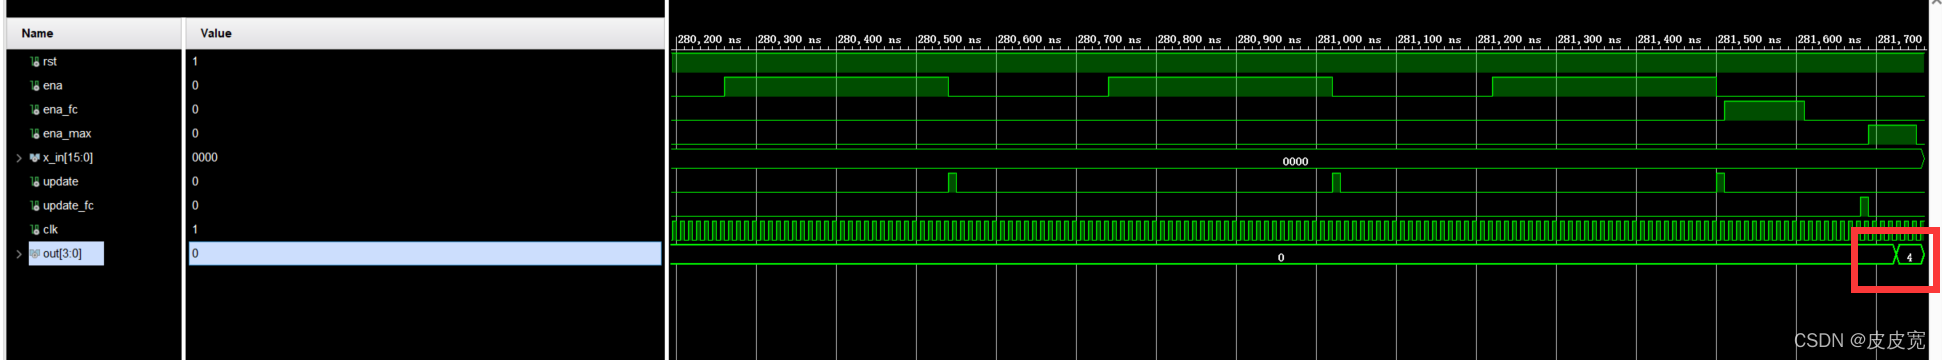Click the update_fc signal icon

point(35,206)
